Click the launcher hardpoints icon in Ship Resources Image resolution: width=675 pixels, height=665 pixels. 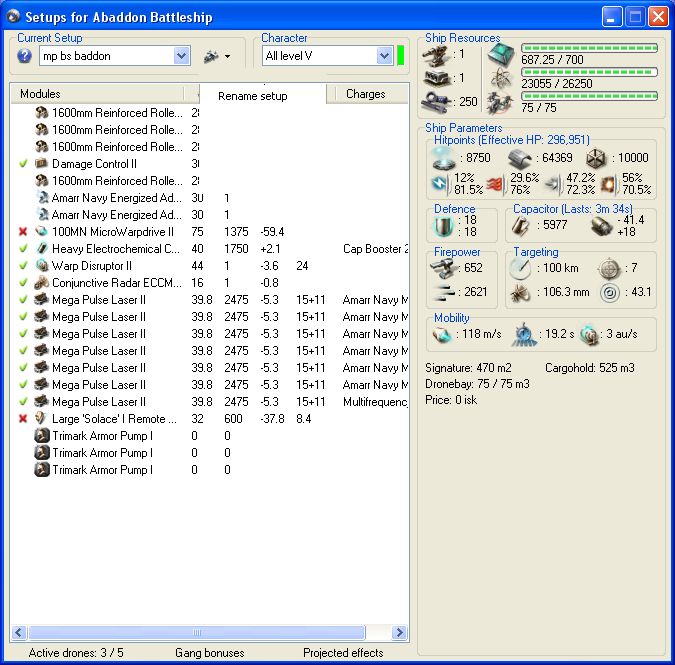pyautogui.click(x=437, y=78)
